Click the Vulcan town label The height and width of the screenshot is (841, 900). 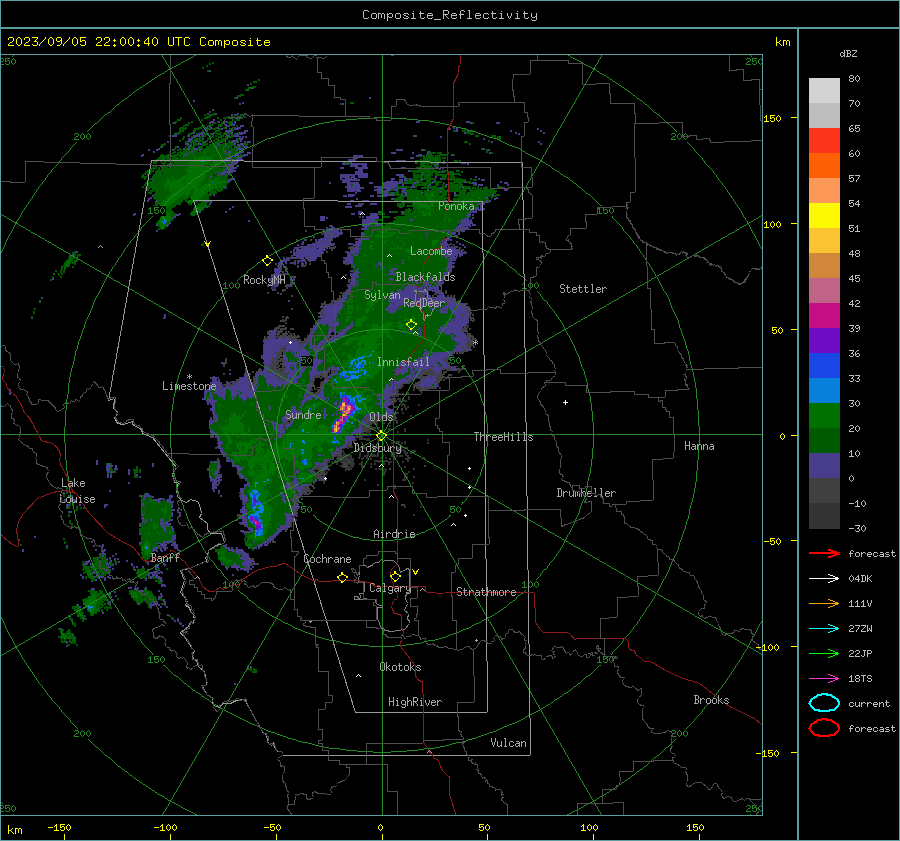(508, 743)
